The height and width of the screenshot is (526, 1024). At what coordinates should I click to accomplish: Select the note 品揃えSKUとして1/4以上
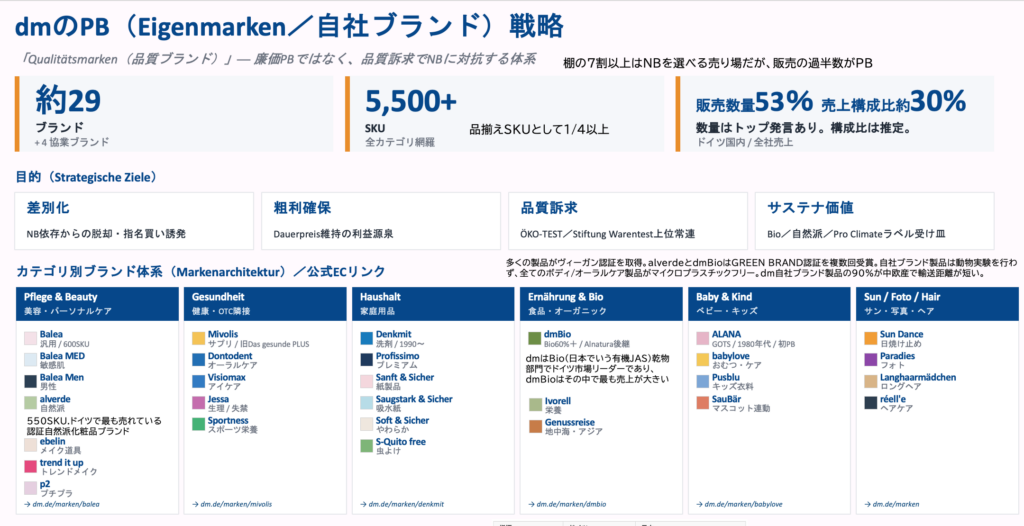coord(539,129)
